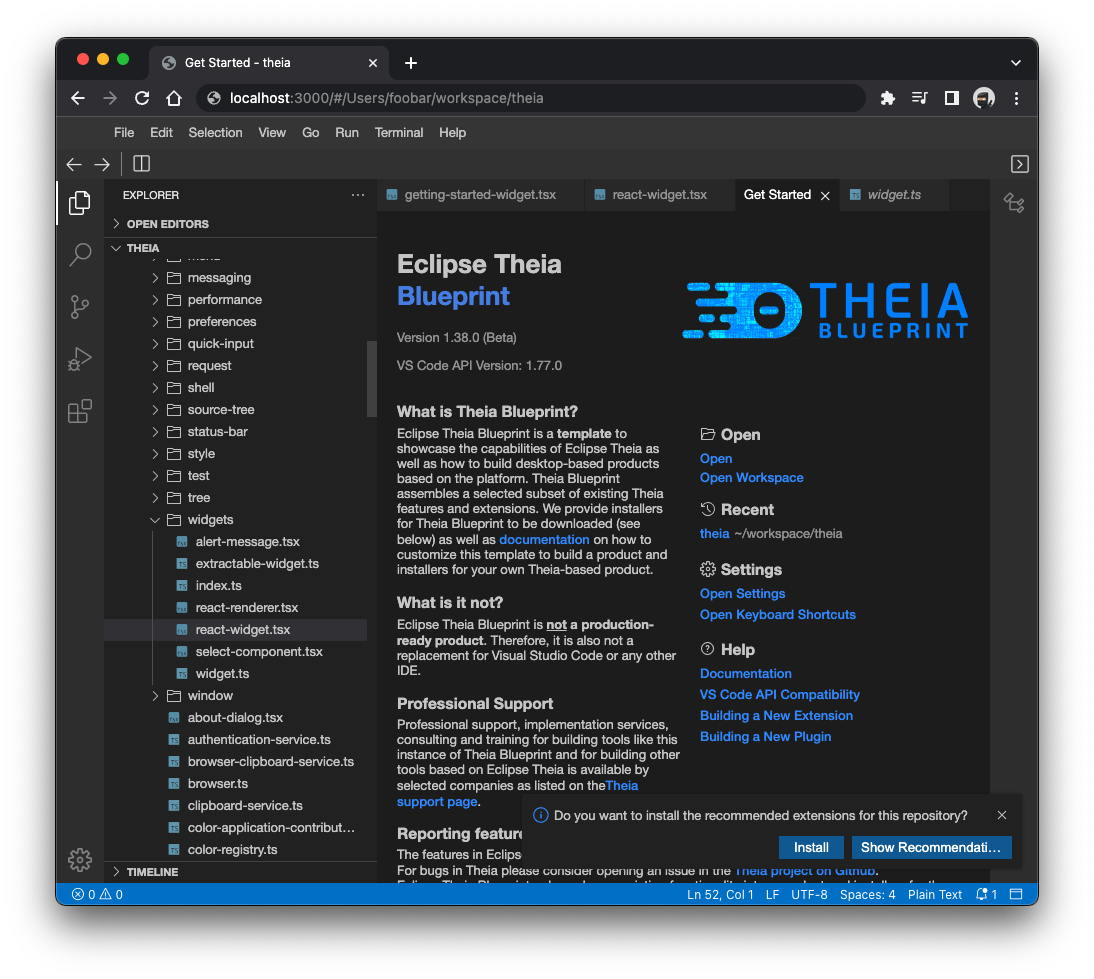Click the synchronize changes icon in status bar
This screenshot has width=1094, height=979.
coord(986,894)
